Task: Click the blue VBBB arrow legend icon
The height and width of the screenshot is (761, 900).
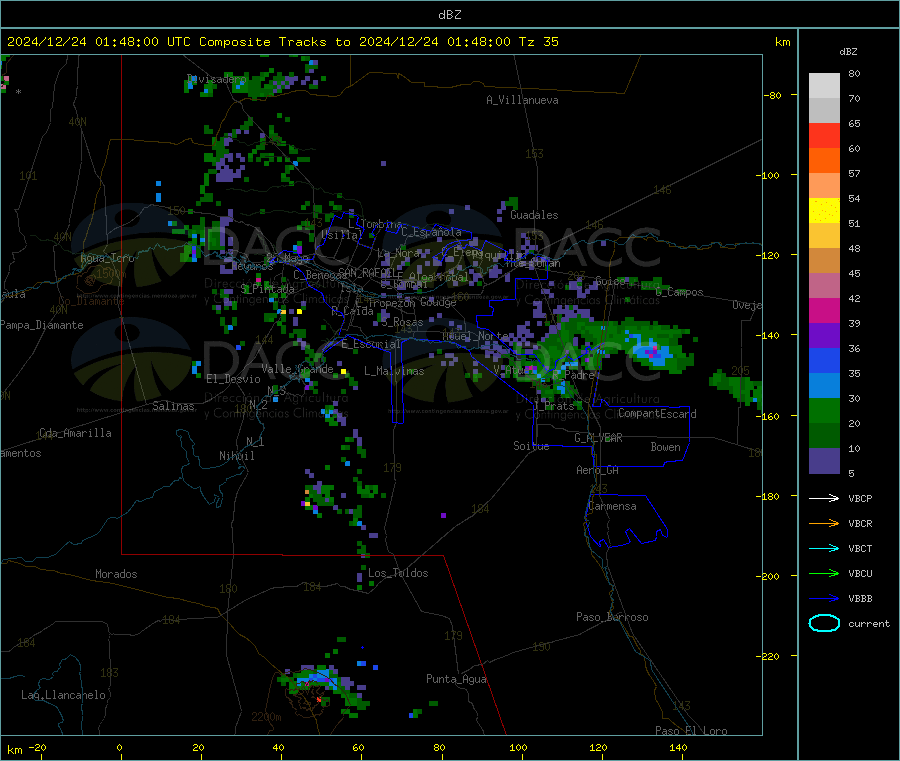Action: [824, 599]
